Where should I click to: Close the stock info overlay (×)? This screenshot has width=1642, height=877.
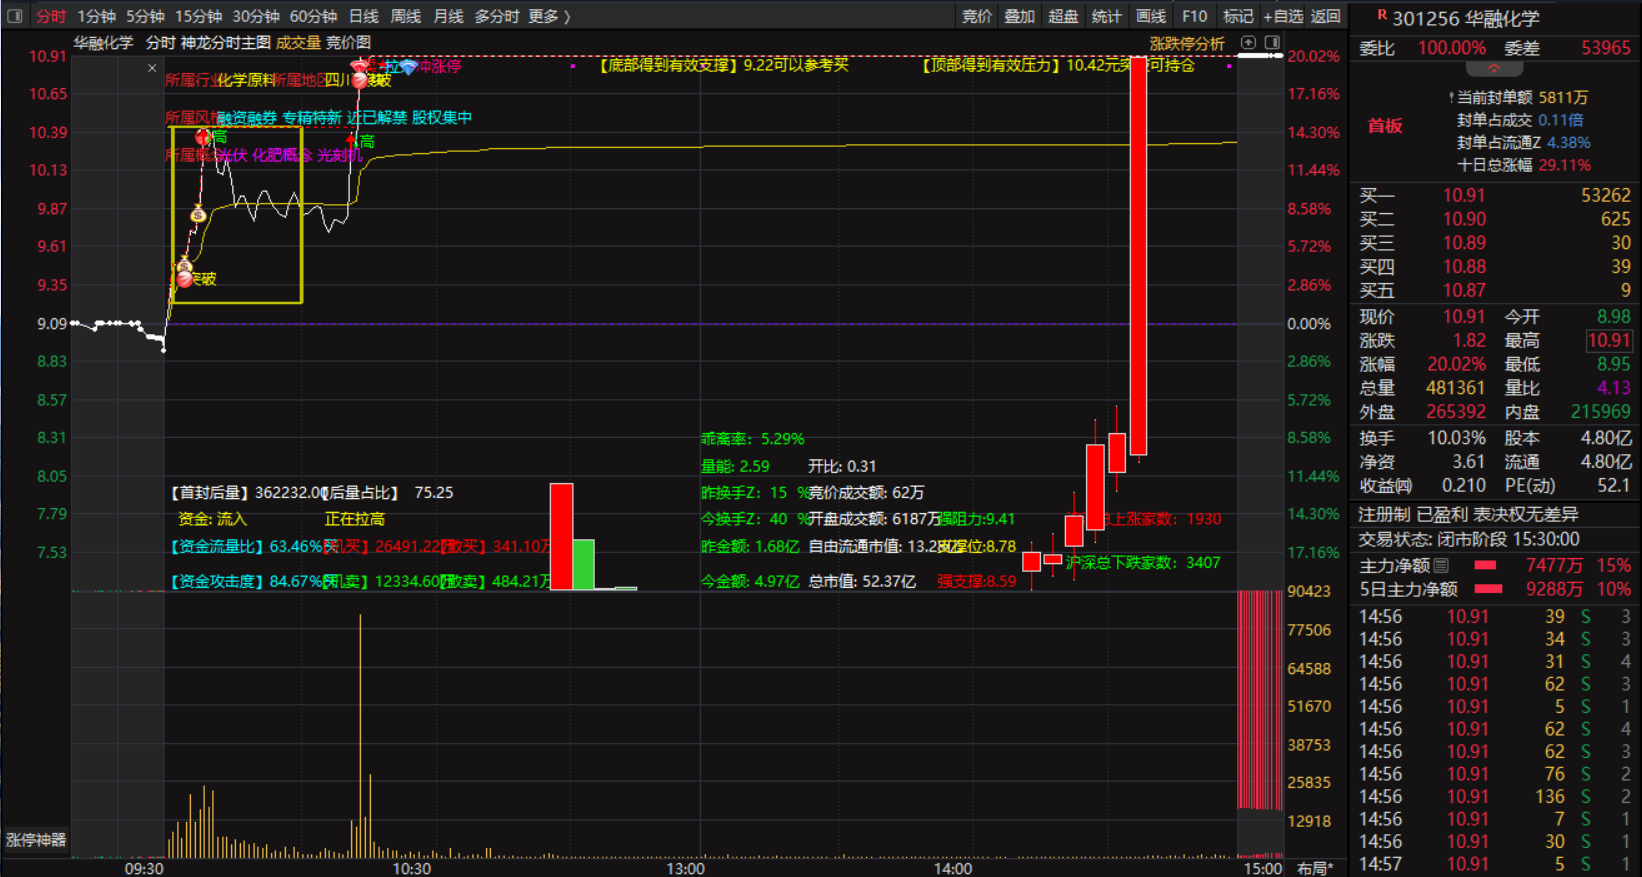tap(152, 68)
